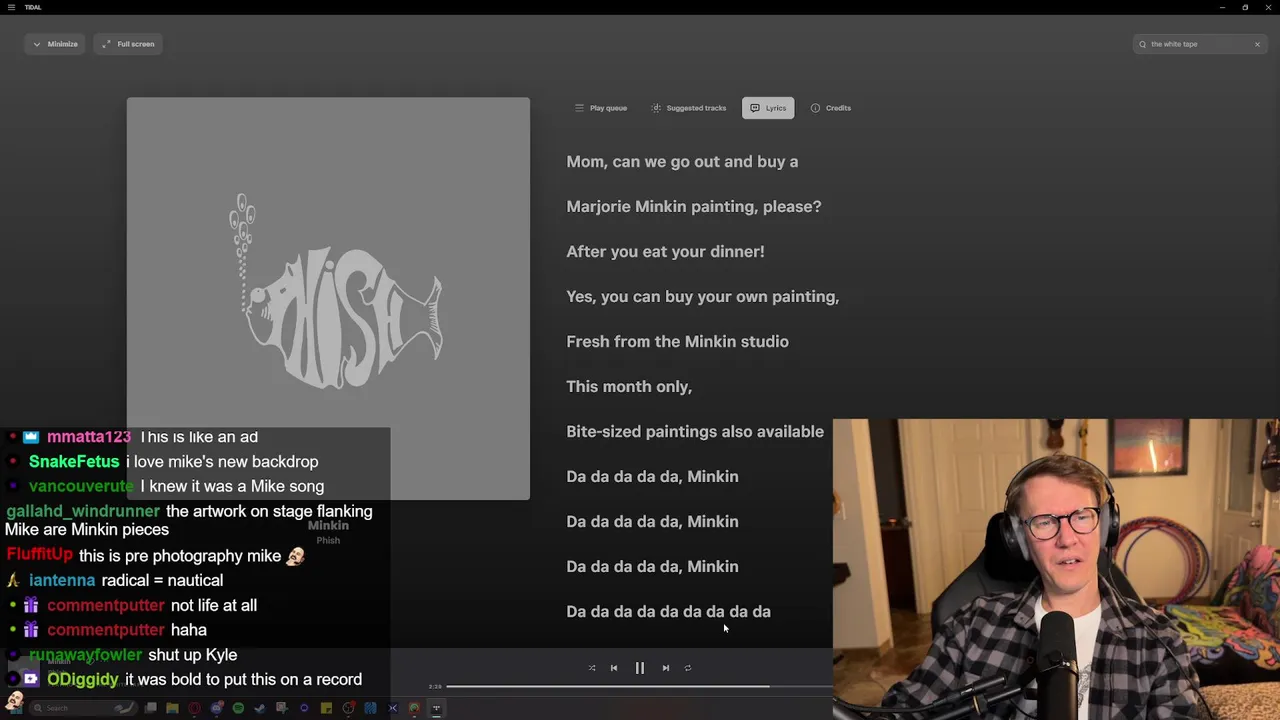Image resolution: width=1280 pixels, height=720 pixels.
Task: Click lyric line 'Mom, can we go out and buy a'
Action: tap(682, 162)
